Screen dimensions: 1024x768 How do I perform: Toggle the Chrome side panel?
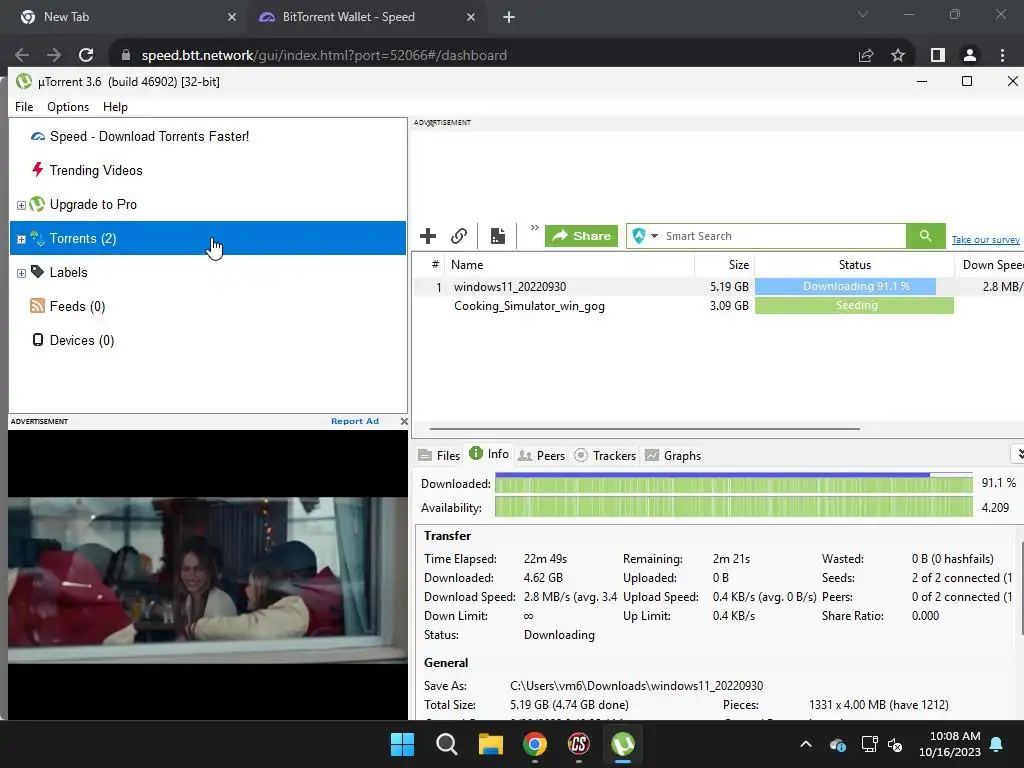[x=938, y=55]
